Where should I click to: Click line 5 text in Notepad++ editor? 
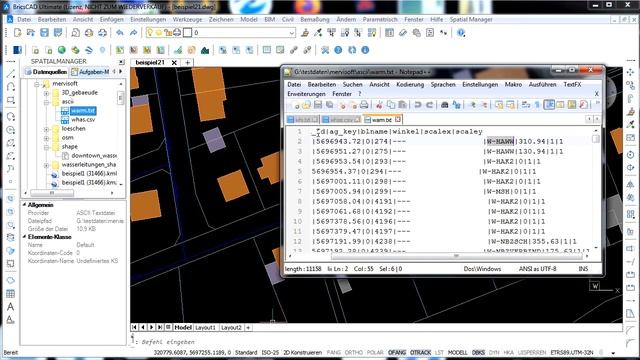[x=424, y=171]
